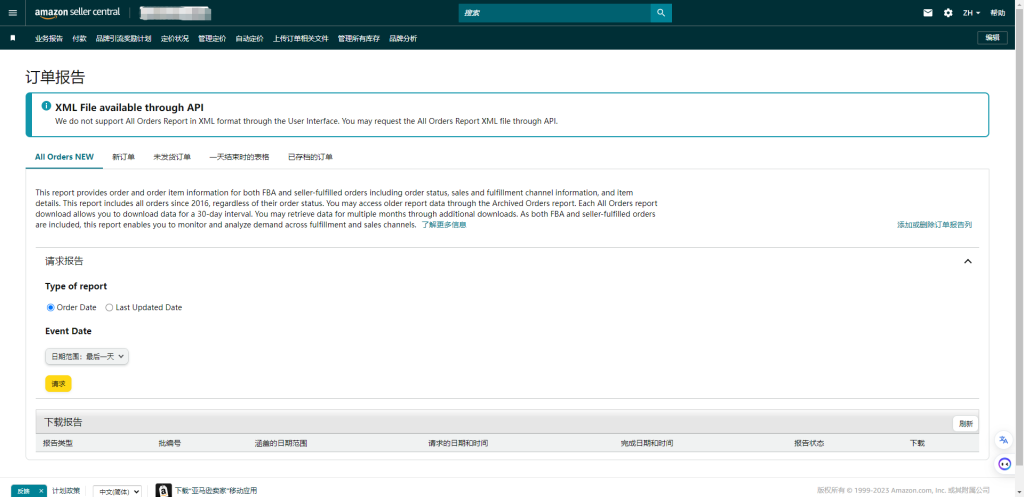Click the 刷新 refresh button
The width and height of the screenshot is (1024, 497).
[x=965, y=423]
